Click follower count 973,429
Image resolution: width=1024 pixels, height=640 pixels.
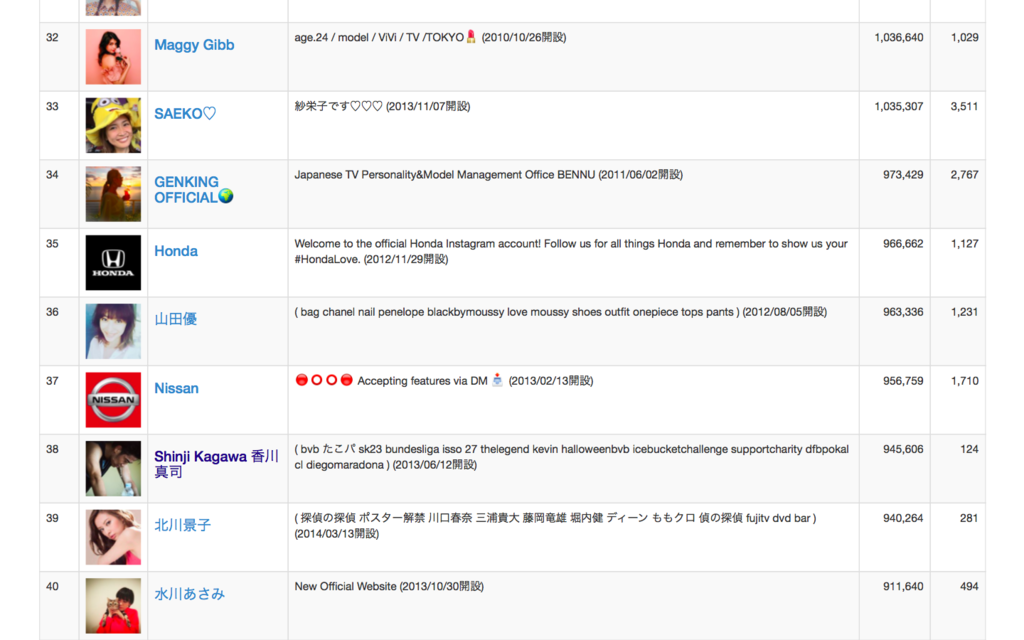(x=903, y=175)
